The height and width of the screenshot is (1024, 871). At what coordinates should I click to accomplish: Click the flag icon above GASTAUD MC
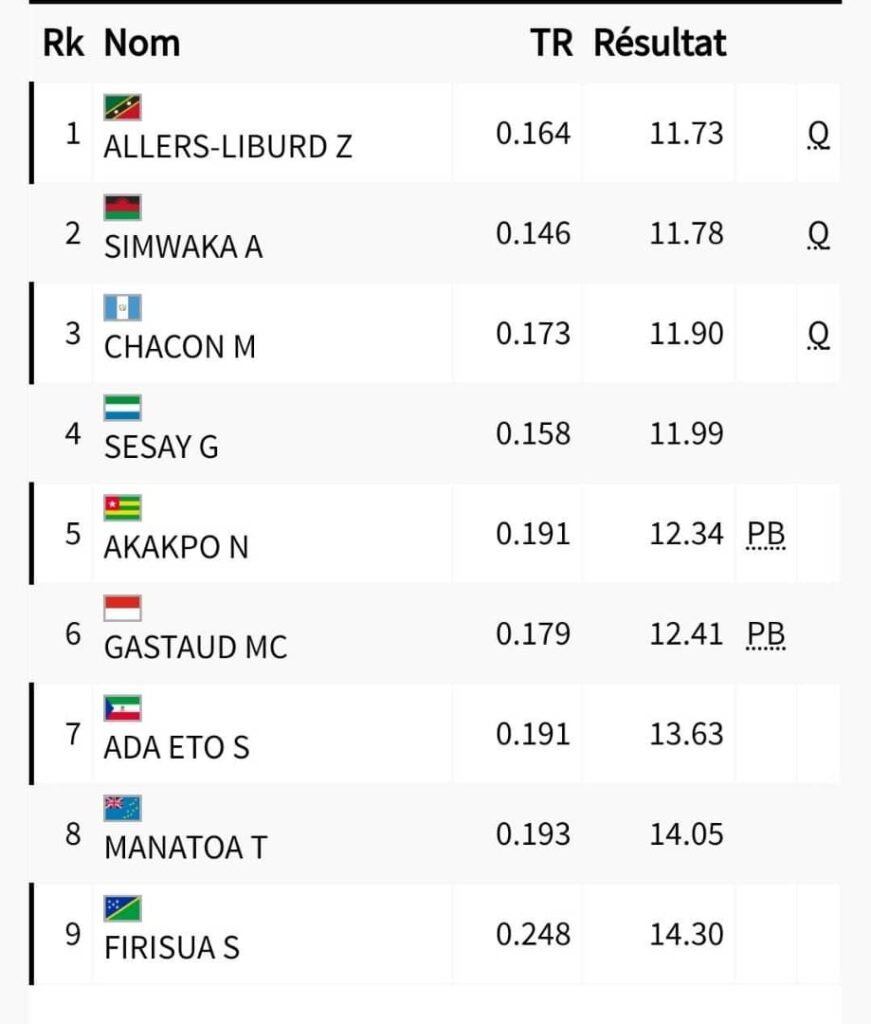point(123,608)
